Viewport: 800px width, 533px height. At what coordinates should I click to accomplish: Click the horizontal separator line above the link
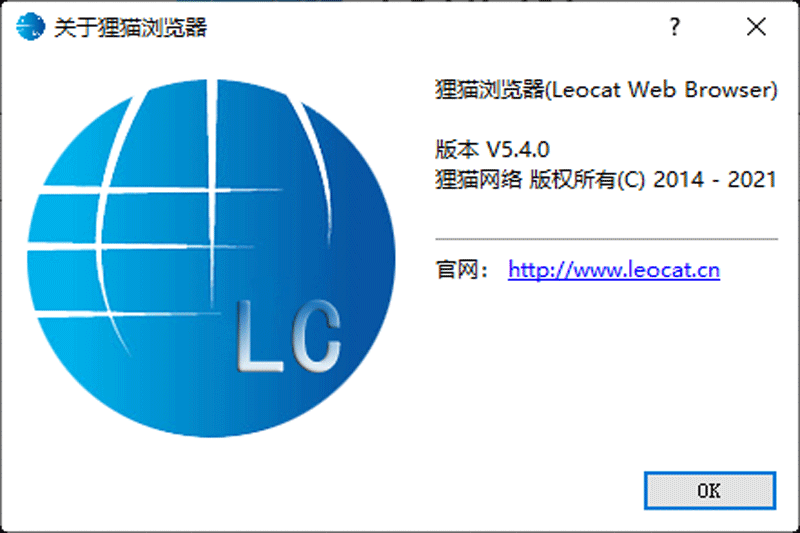[x=606, y=239]
